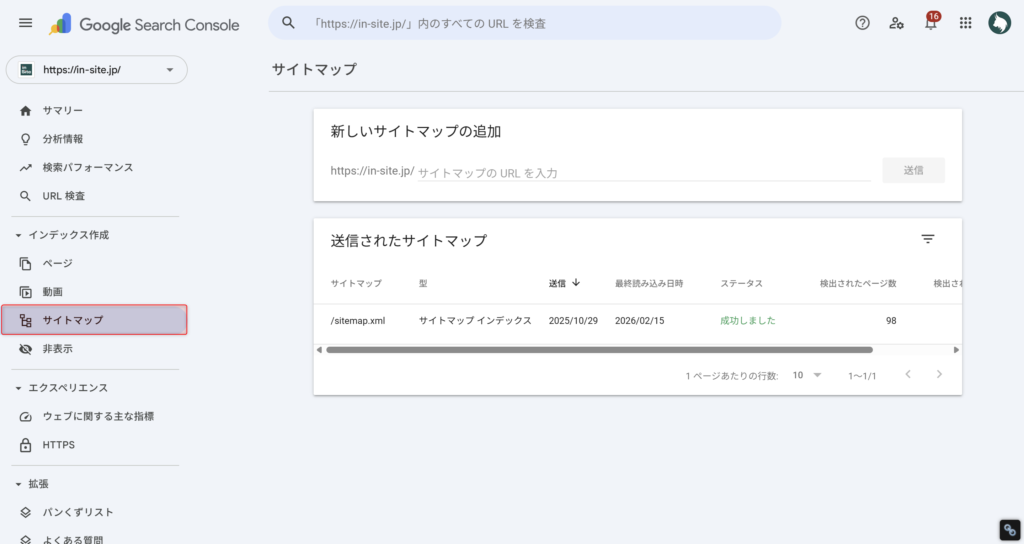The width and height of the screenshot is (1024, 544).
Task: Click the video icon beside 動画
Action: click(x=25, y=292)
